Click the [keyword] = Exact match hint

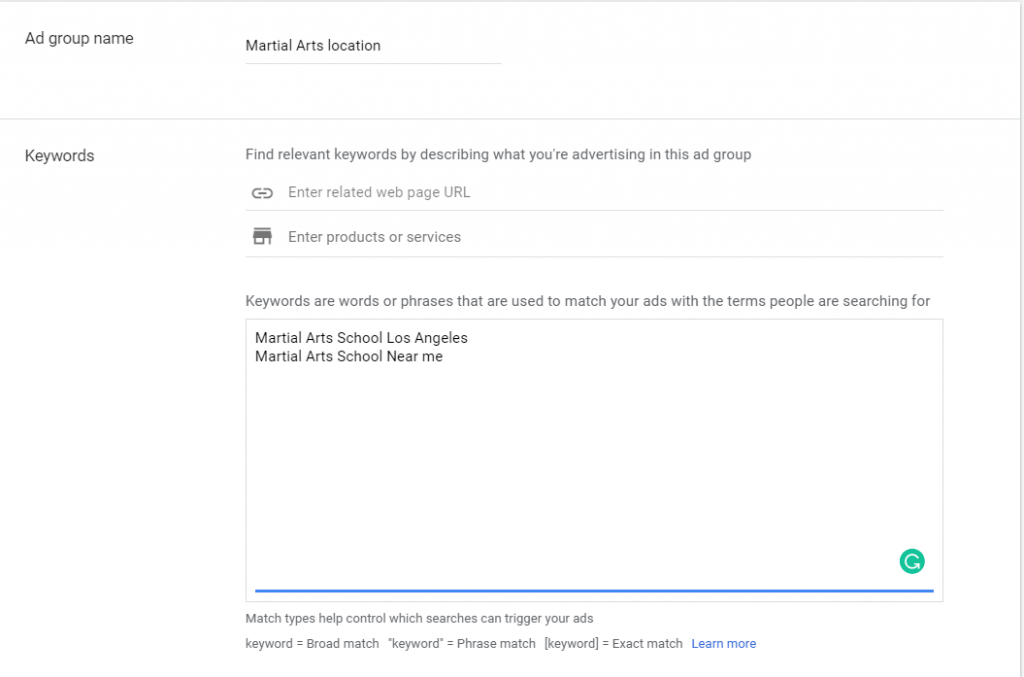(x=613, y=644)
